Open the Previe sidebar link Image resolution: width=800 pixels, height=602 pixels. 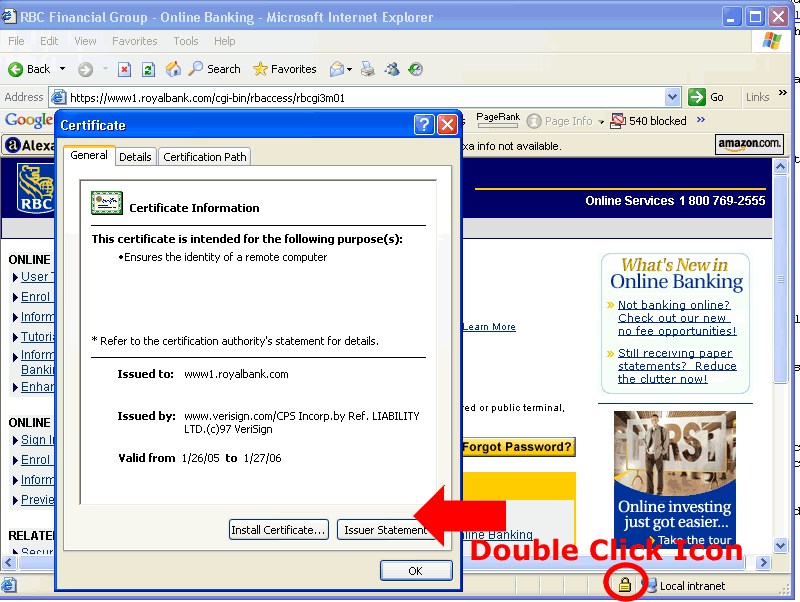(37, 500)
